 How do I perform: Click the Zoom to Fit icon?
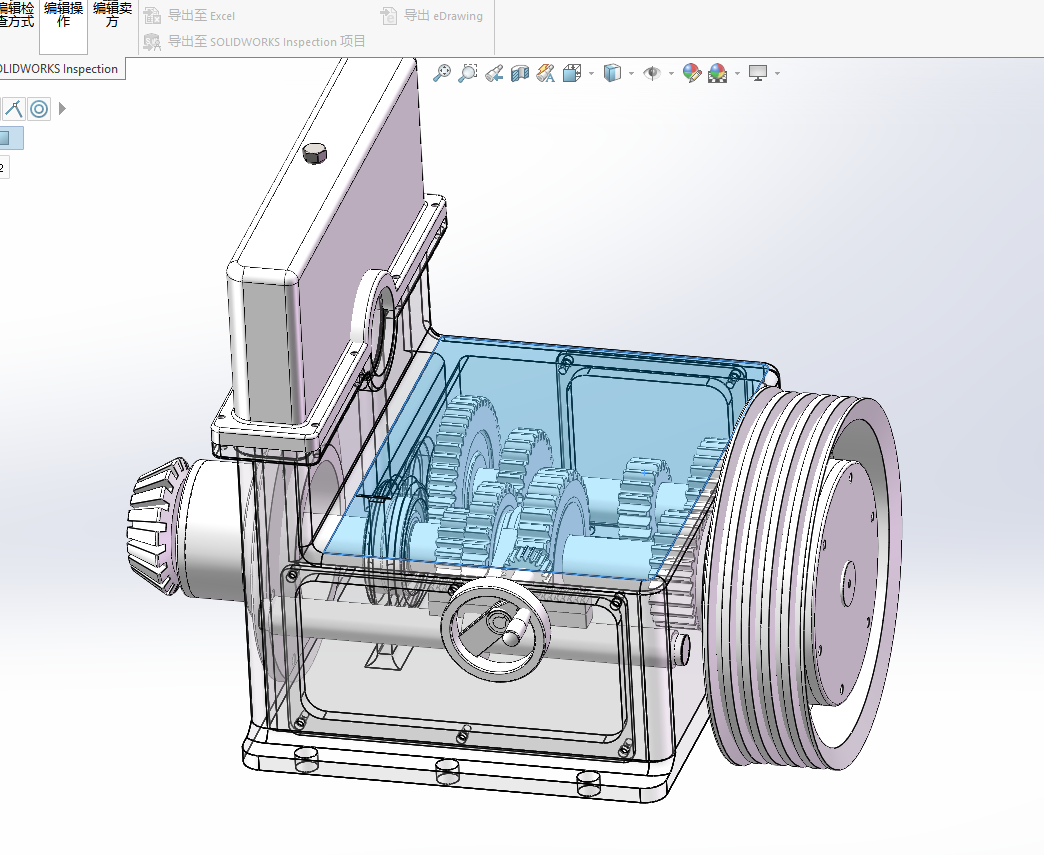click(x=441, y=73)
